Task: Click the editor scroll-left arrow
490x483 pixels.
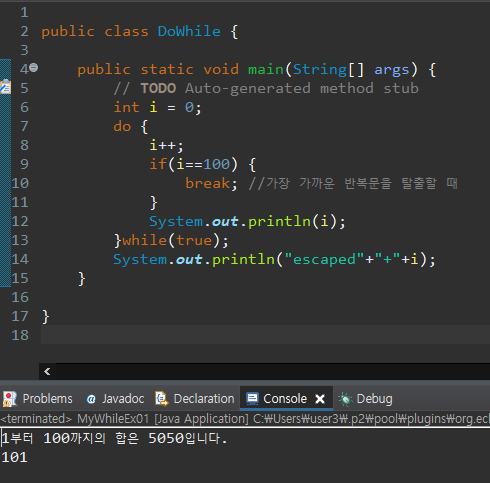Action: [47, 371]
